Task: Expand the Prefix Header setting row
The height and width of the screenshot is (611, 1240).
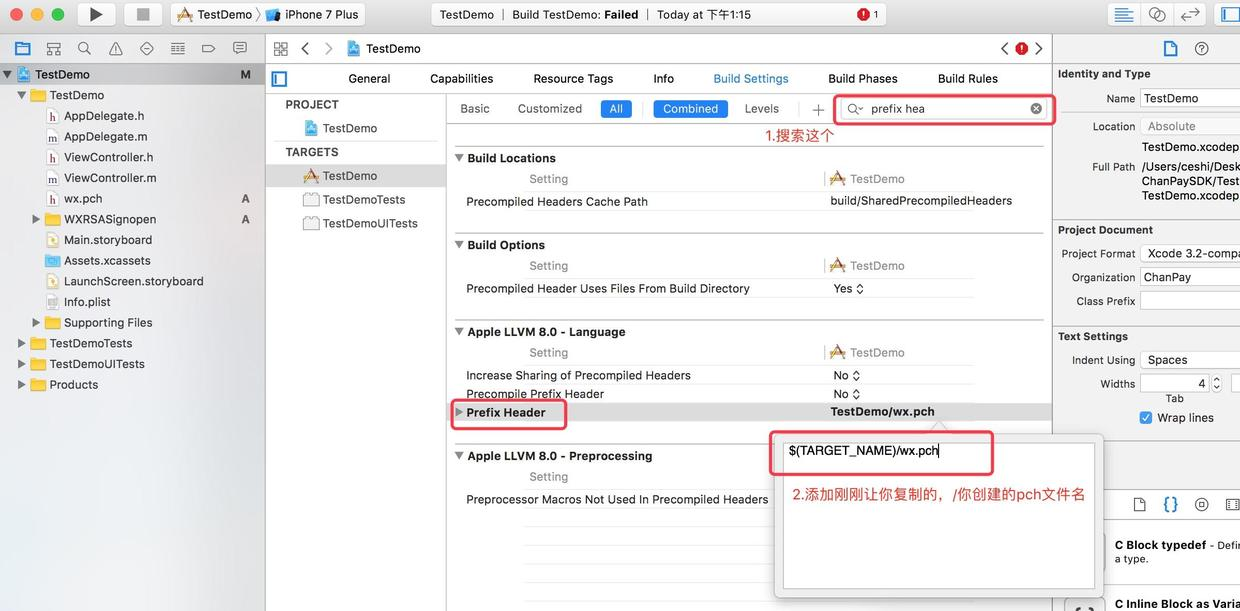Action: pos(459,412)
